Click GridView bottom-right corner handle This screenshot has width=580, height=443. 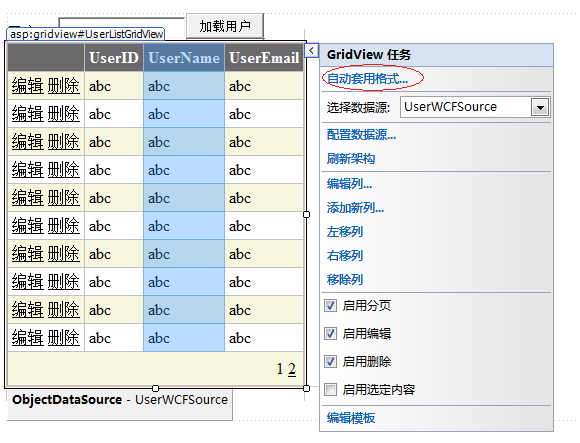coord(306,388)
